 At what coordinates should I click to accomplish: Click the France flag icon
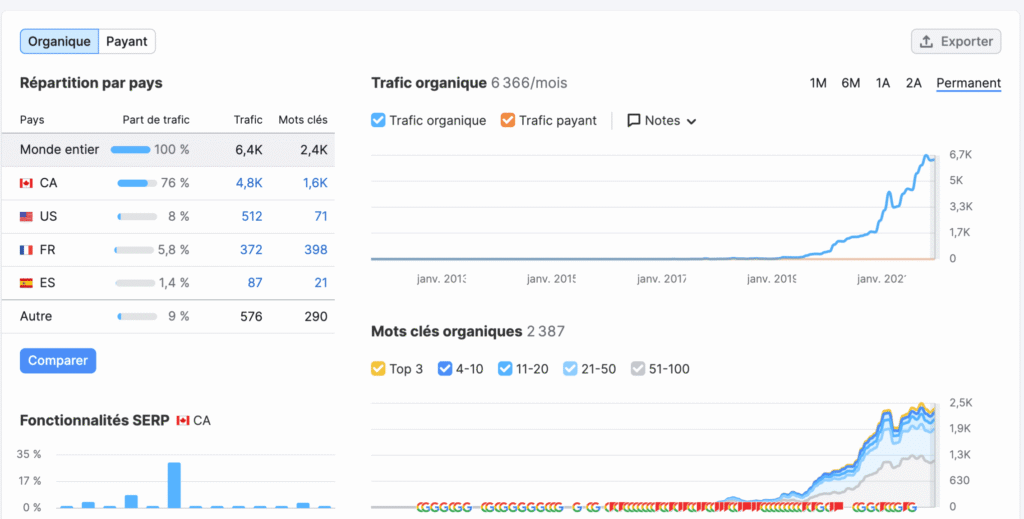pyautogui.click(x=27, y=250)
